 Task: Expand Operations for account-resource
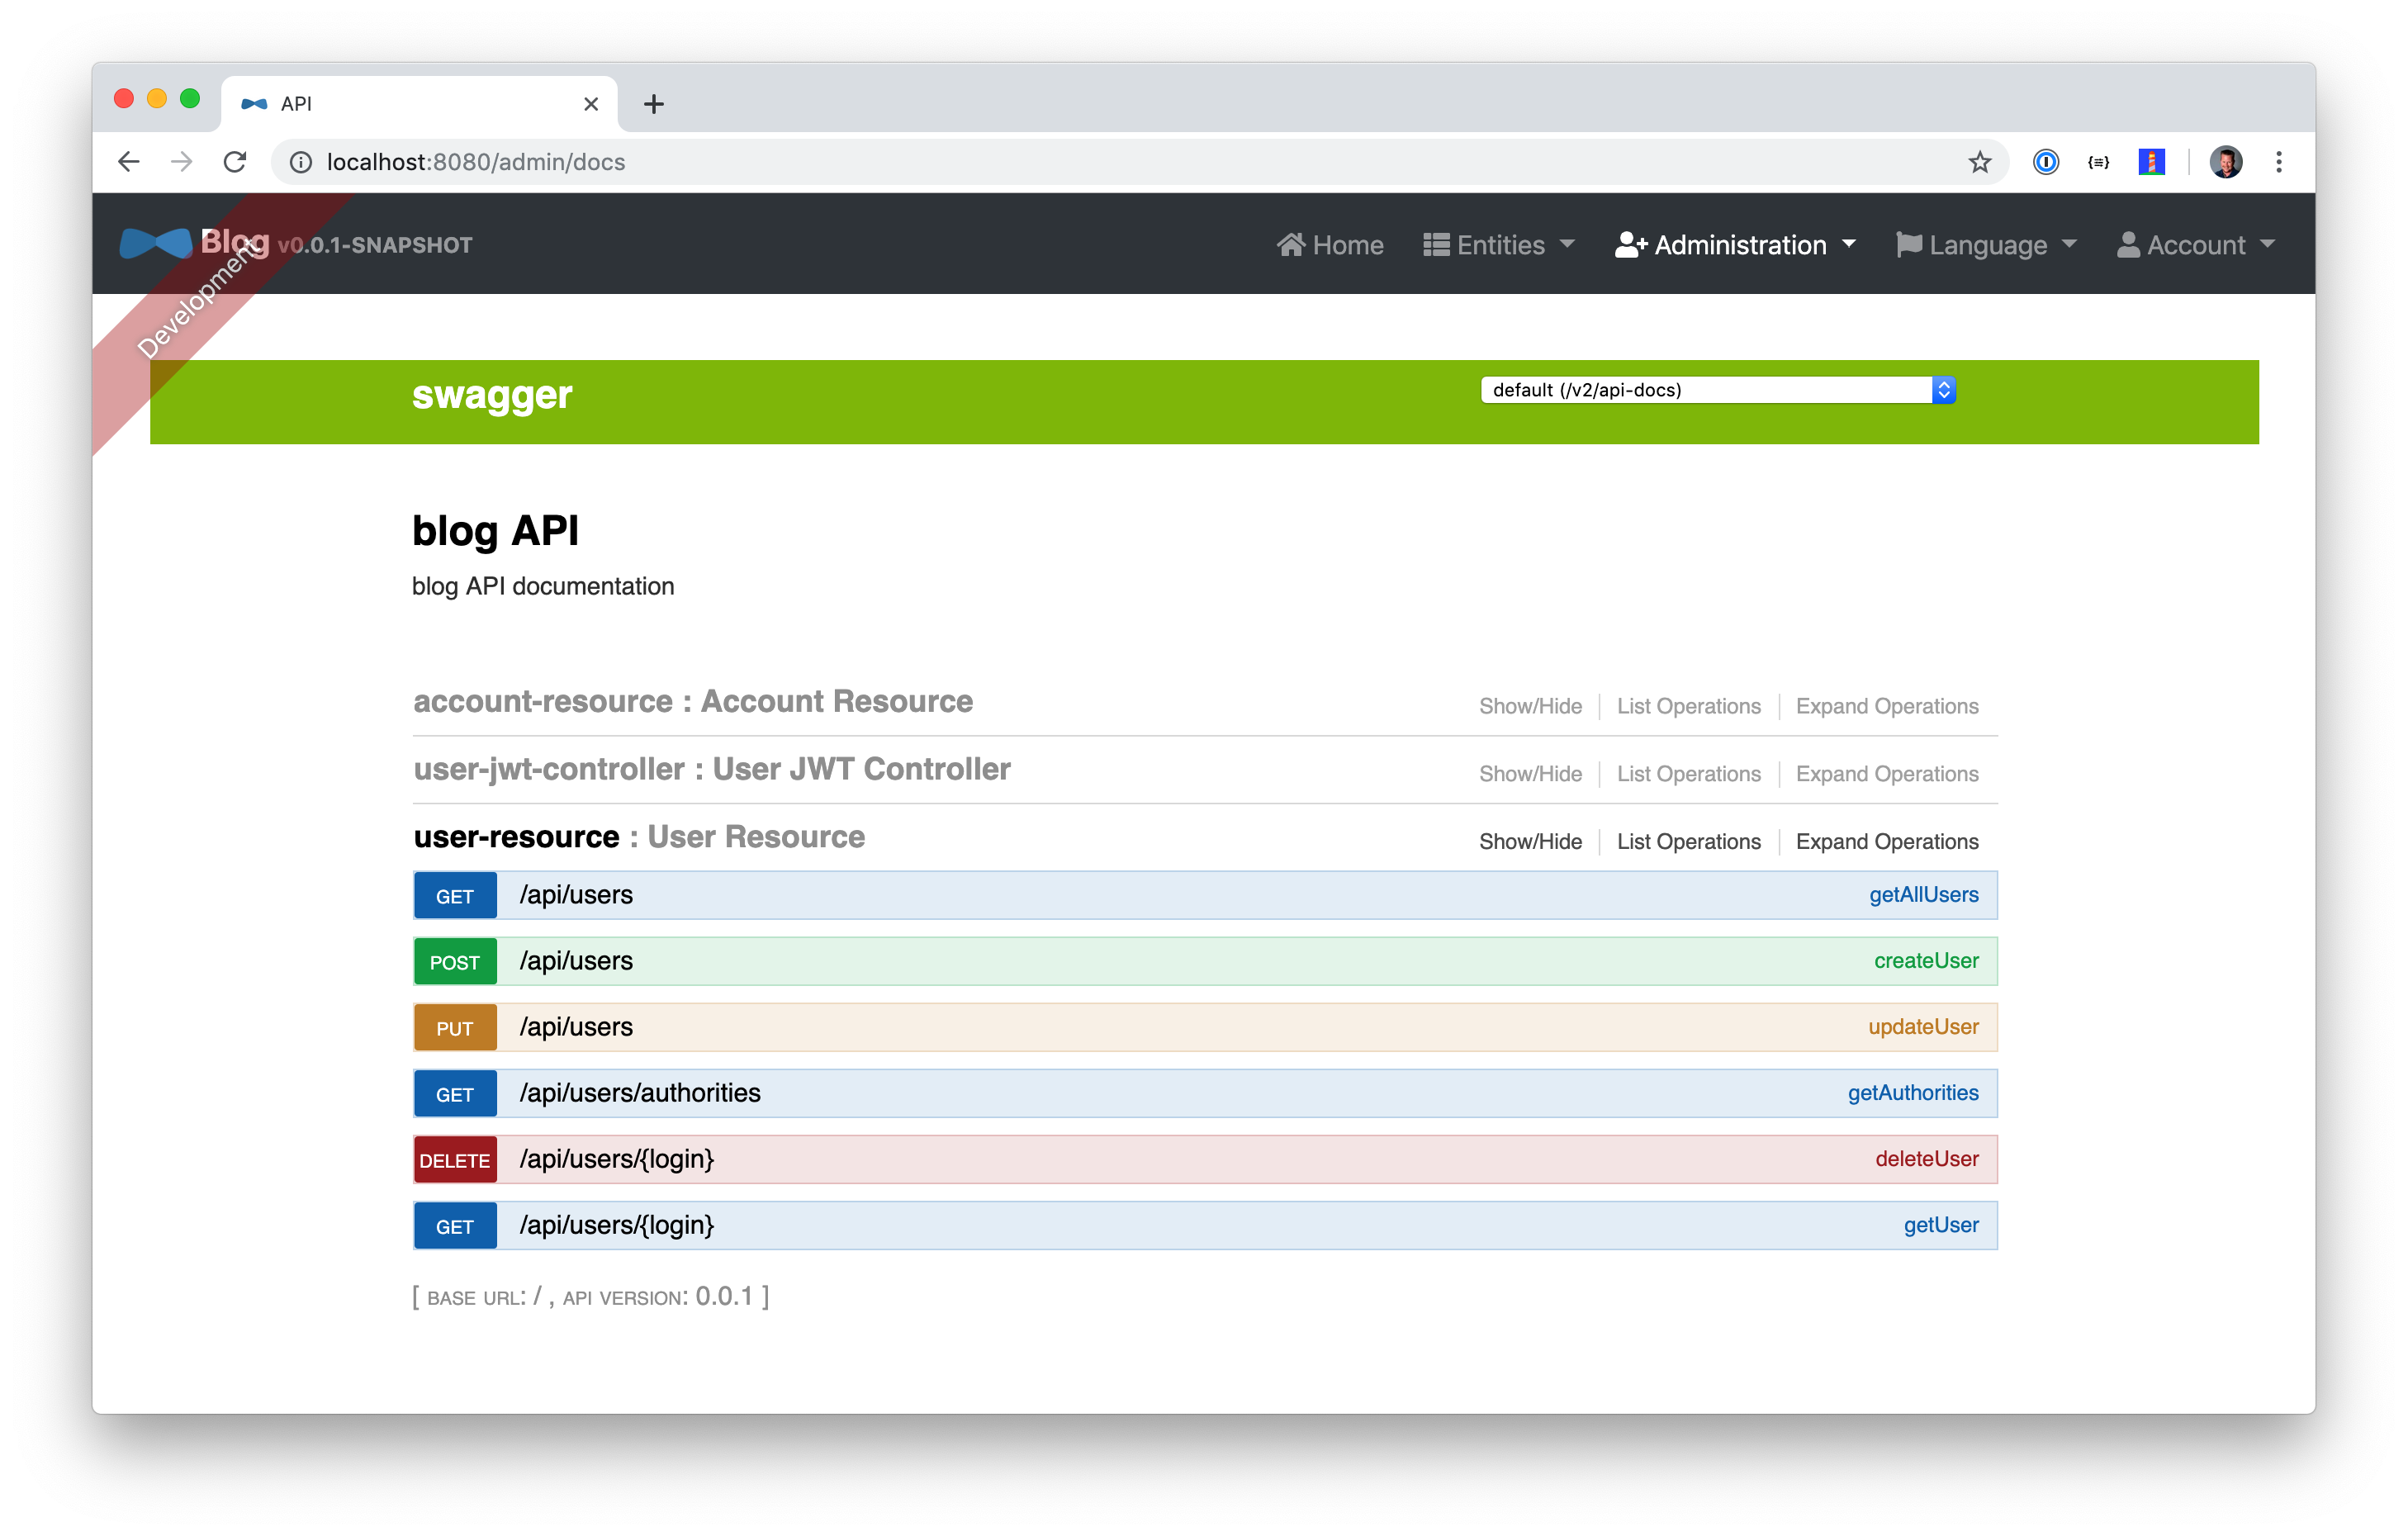pyautogui.click(x=1886, y=706)
